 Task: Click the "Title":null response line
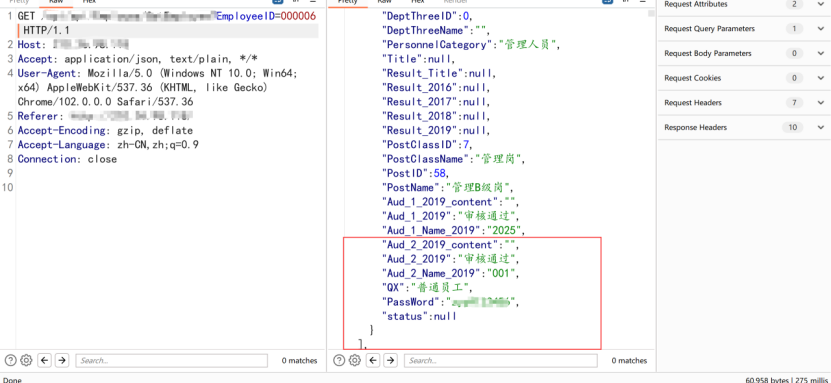tap(418, 59)
